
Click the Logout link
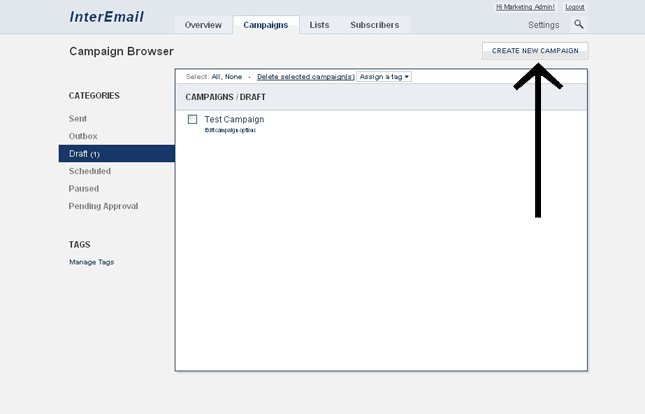[x=575, y=7]
